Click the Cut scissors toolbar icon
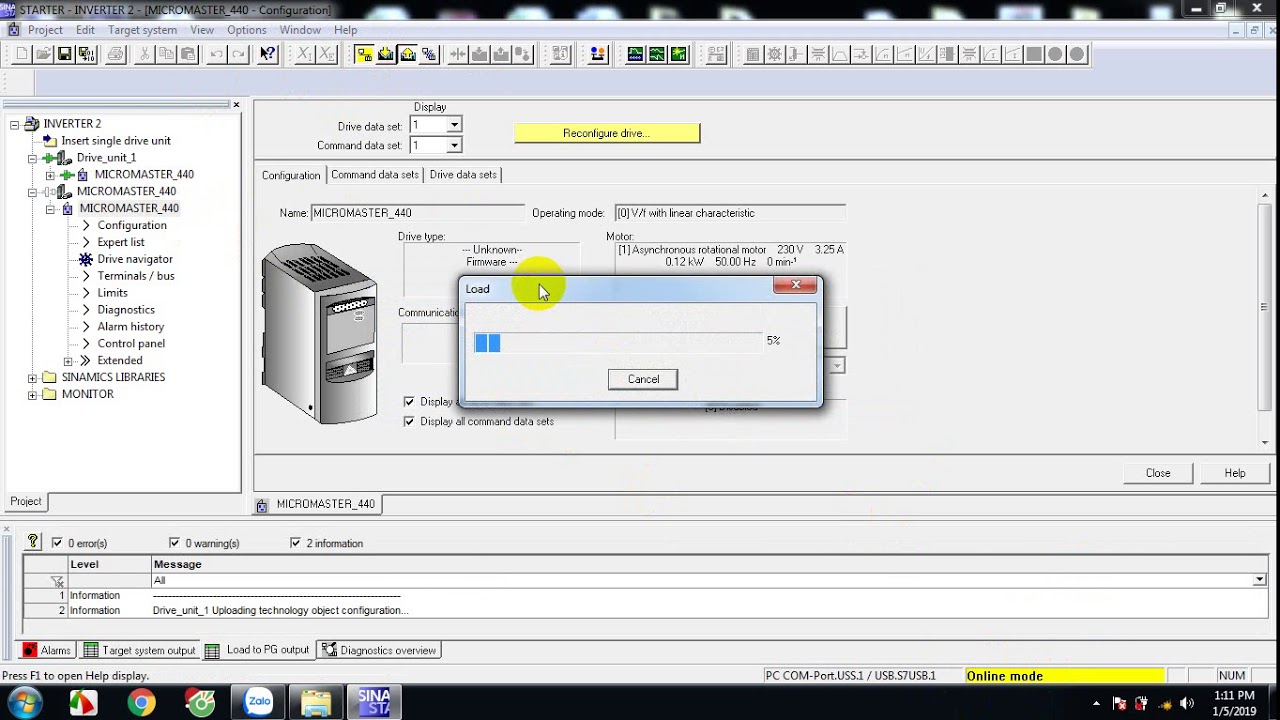The width and height of the screenshot is (1280, 720). point(143,54)
